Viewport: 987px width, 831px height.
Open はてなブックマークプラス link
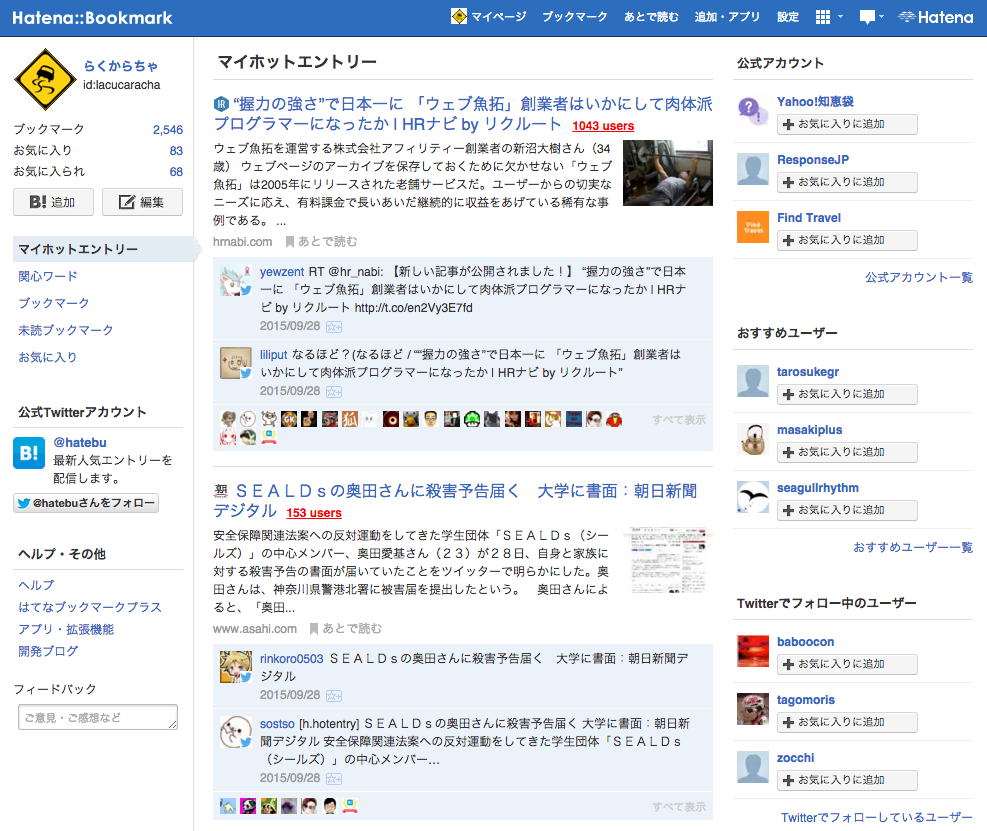[x=90, y=607]
